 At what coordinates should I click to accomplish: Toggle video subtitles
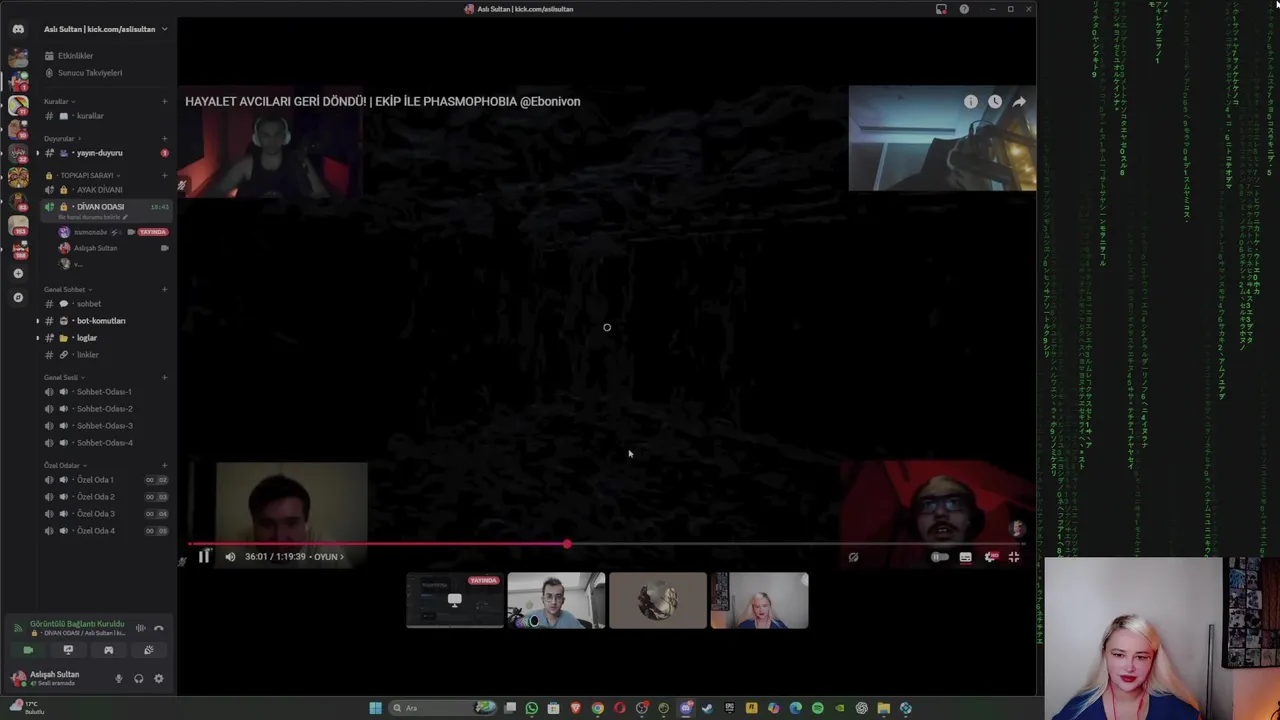tap(965, 557)
